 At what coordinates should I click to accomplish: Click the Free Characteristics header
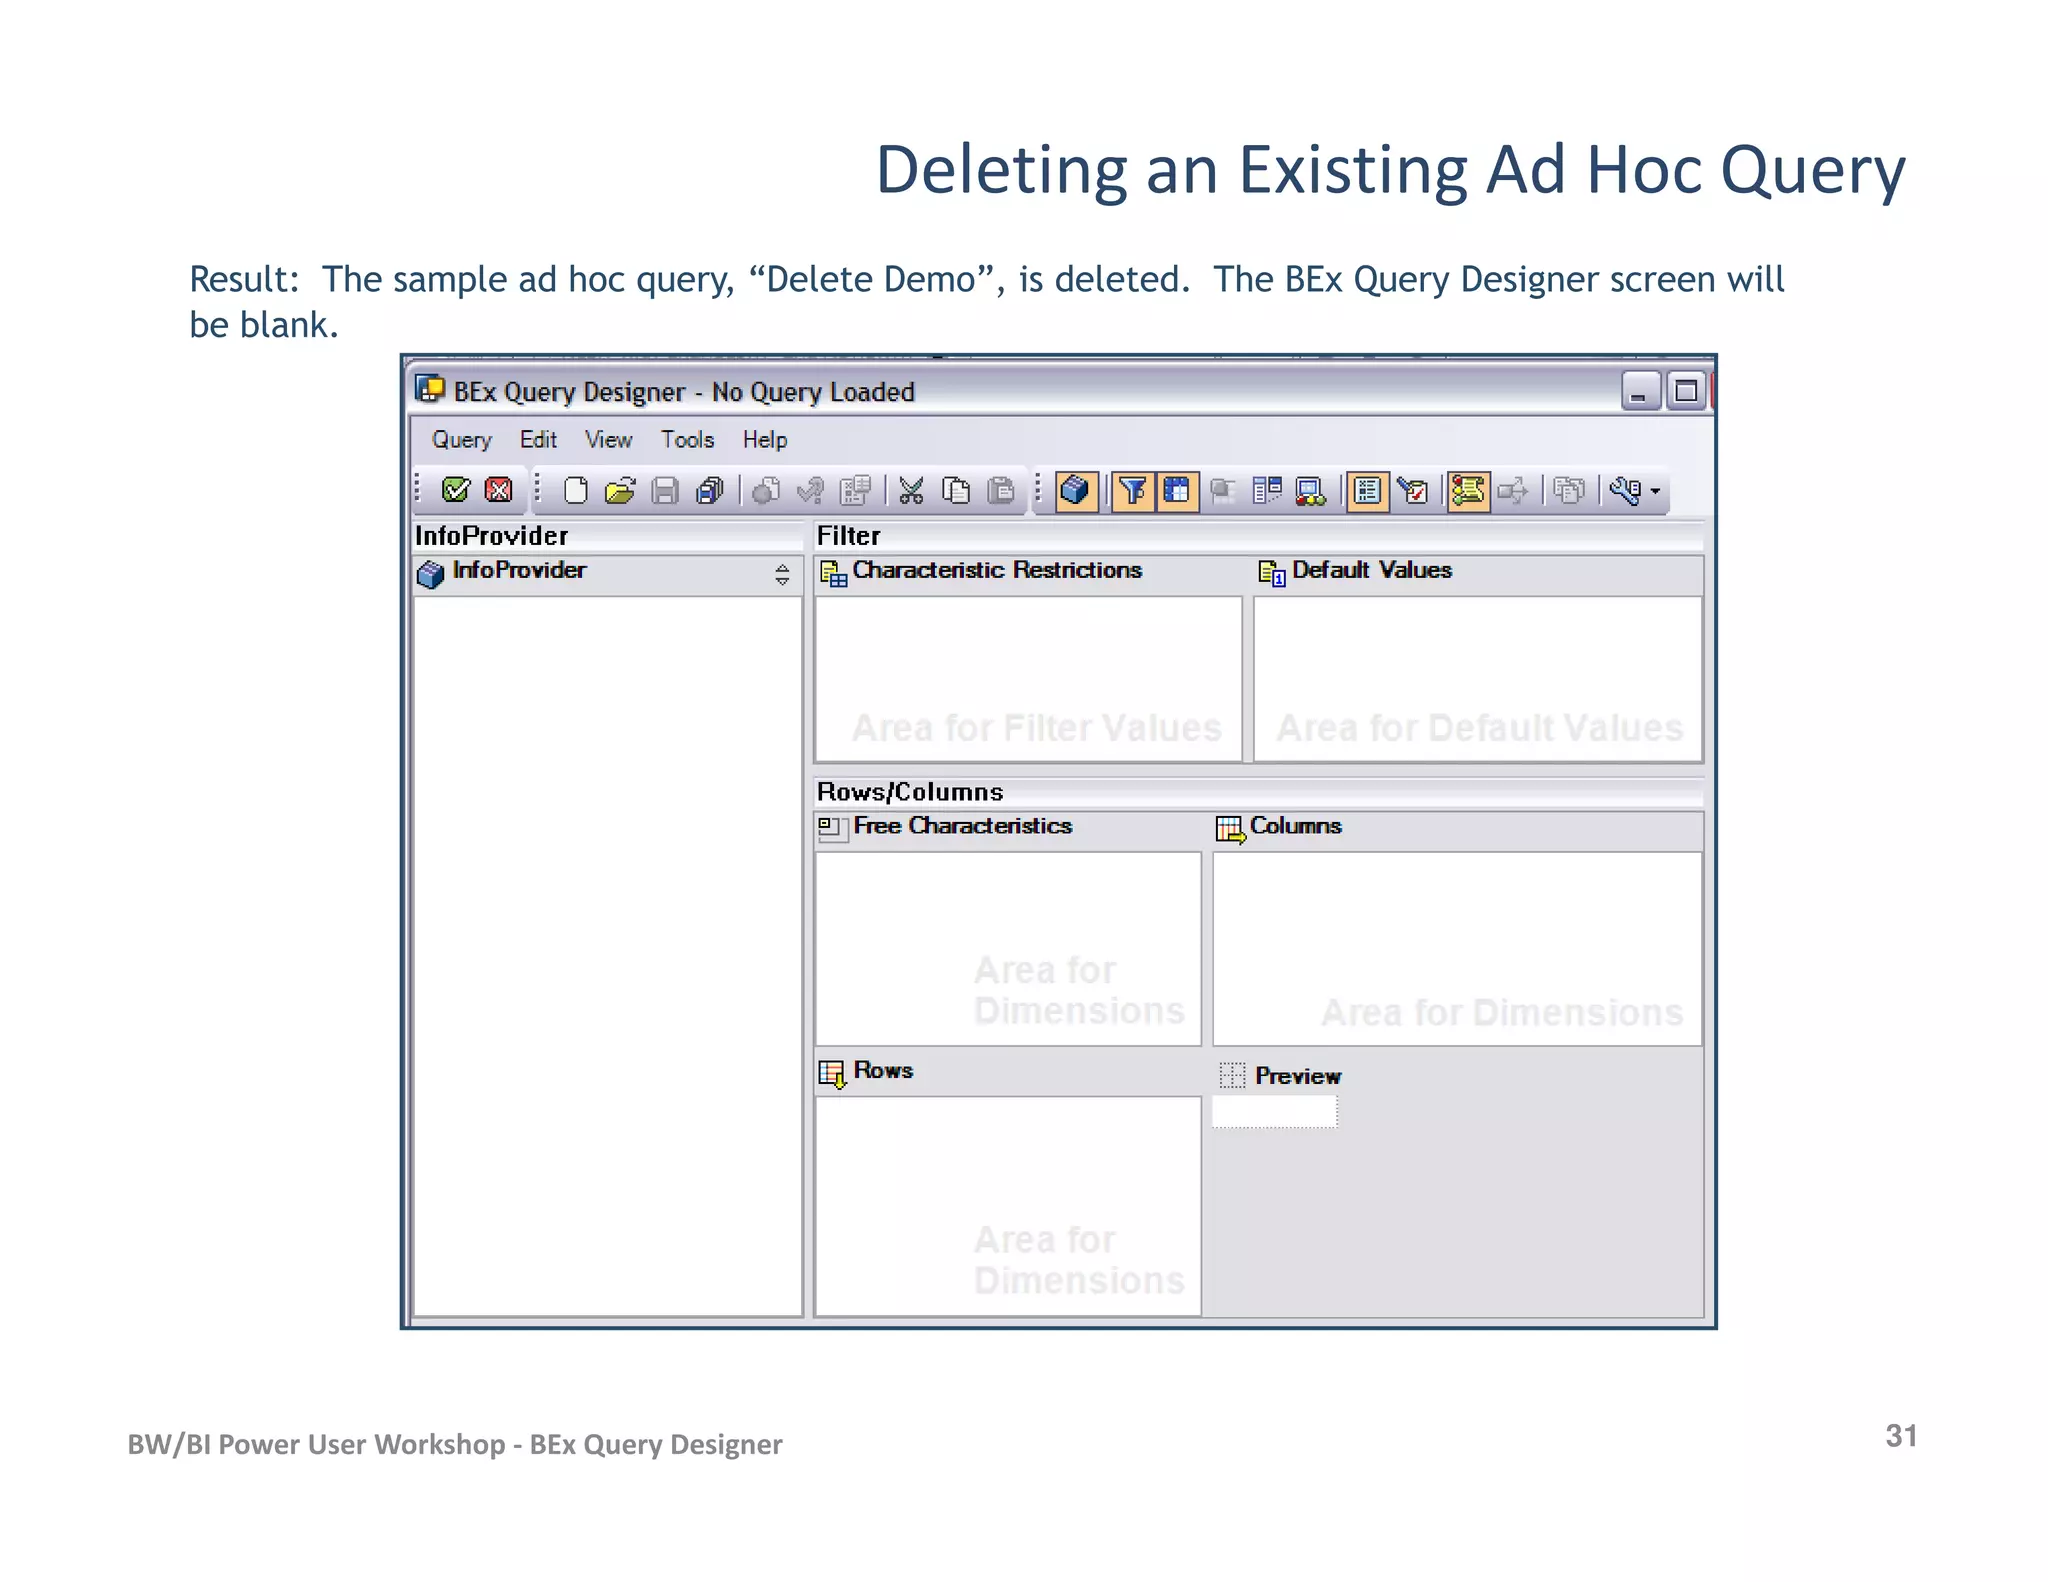(x=962, y=826)
